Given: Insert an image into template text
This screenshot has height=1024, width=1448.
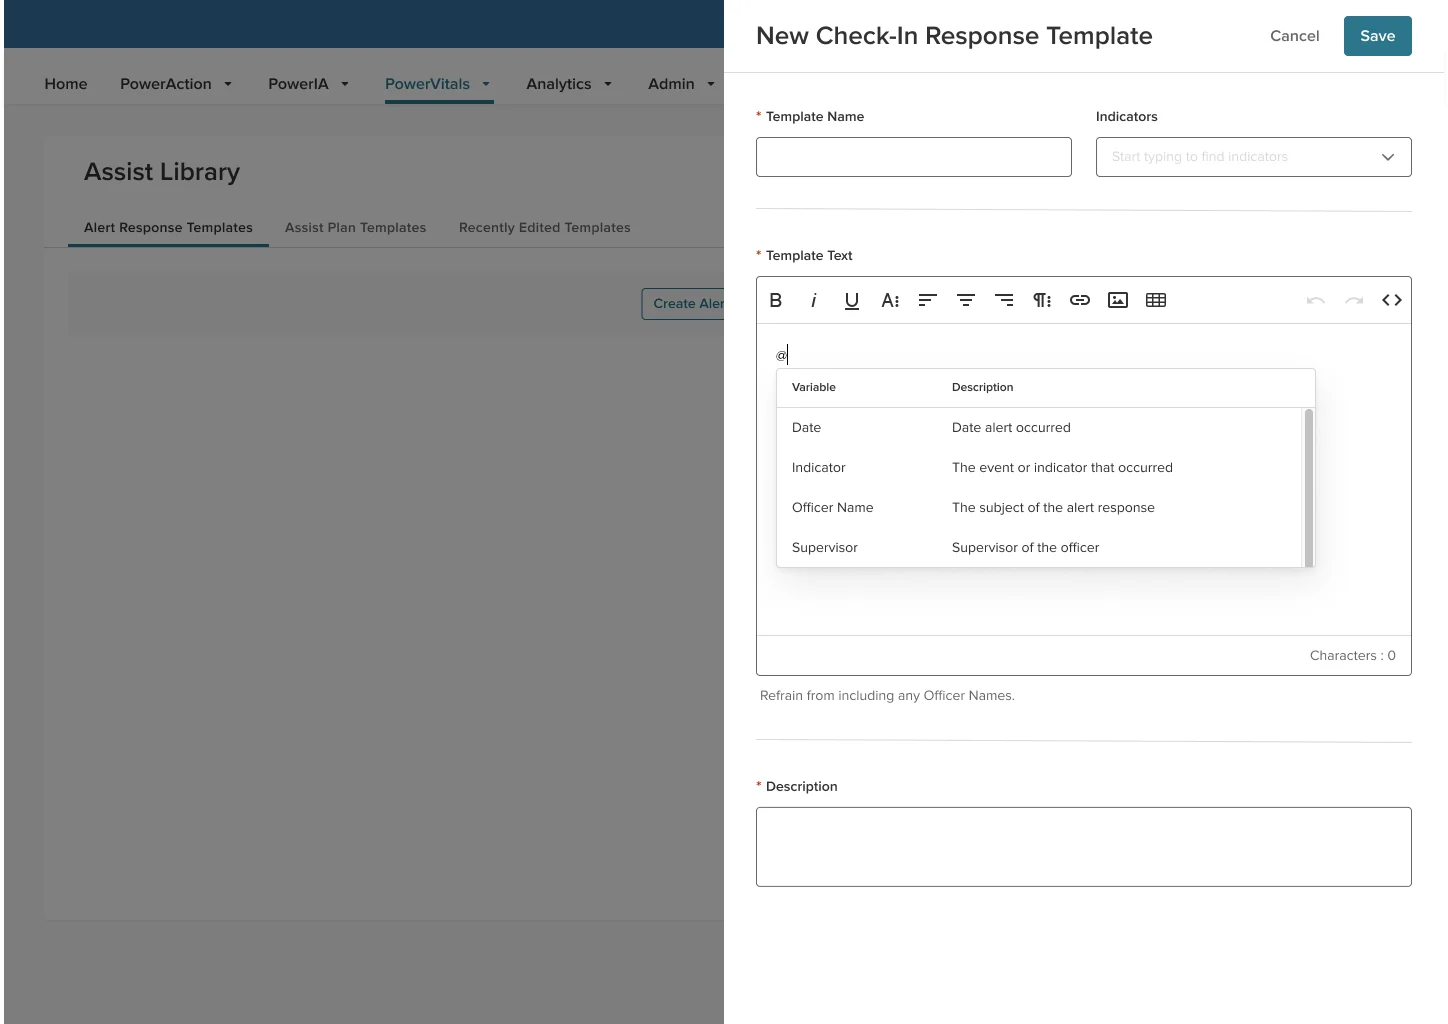Looking at the screenshot, I should point(1118,300).
